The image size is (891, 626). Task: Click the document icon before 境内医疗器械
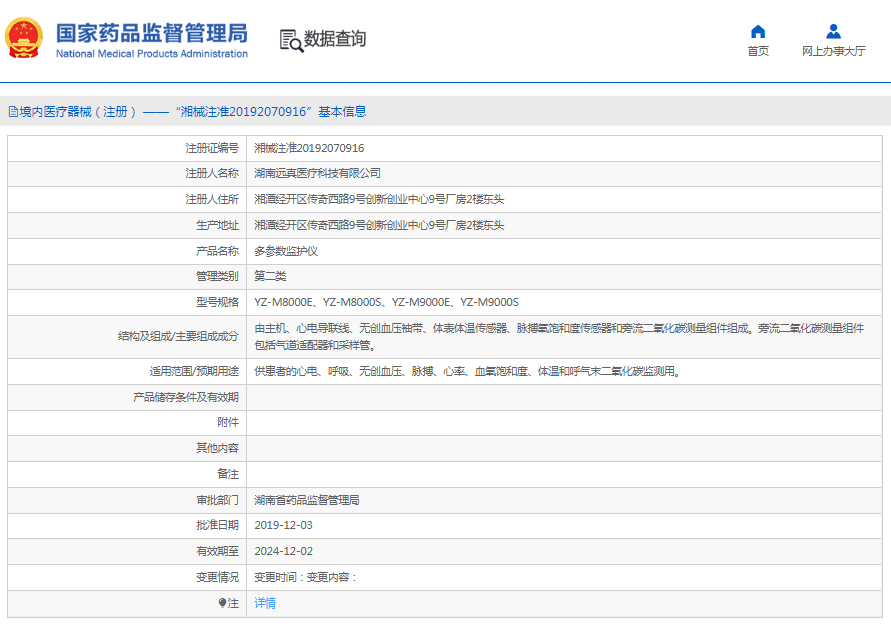pos(13,112)
